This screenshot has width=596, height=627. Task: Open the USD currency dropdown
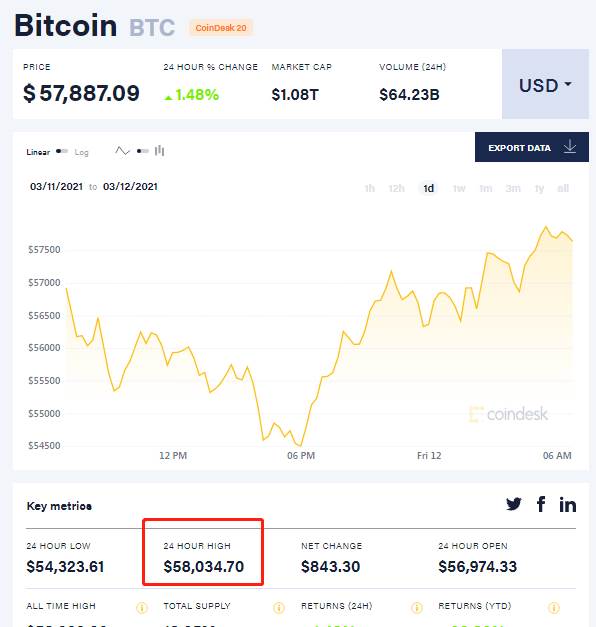pos(545,84)
